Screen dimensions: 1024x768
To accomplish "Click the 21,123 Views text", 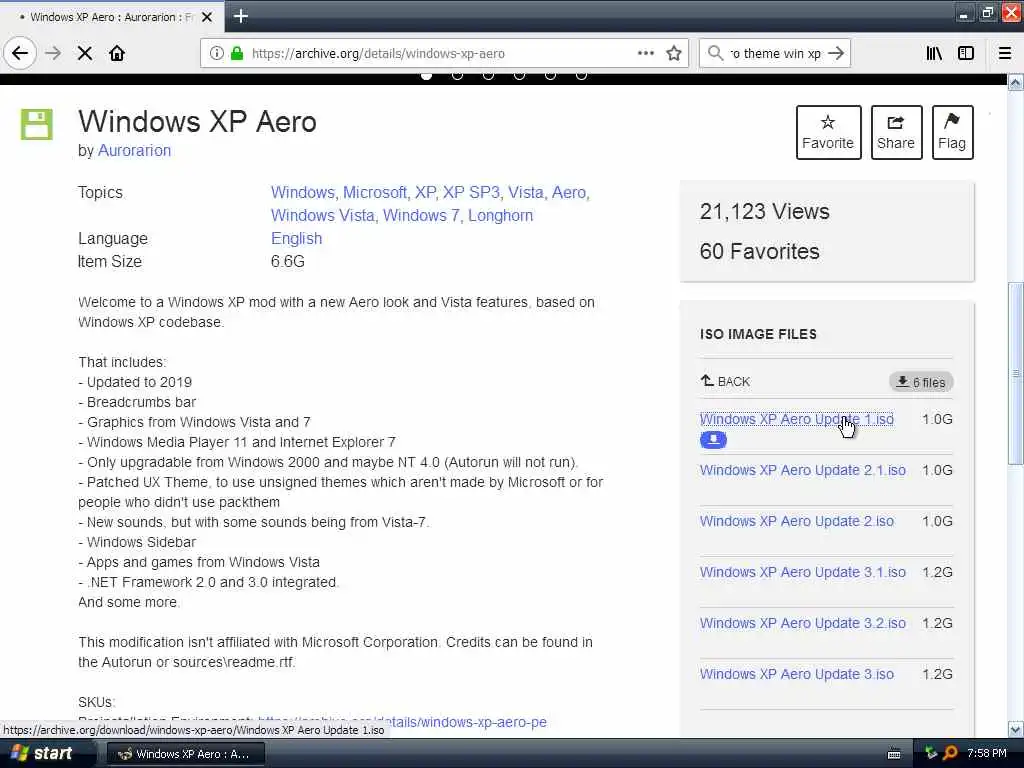I will (765, 212).
